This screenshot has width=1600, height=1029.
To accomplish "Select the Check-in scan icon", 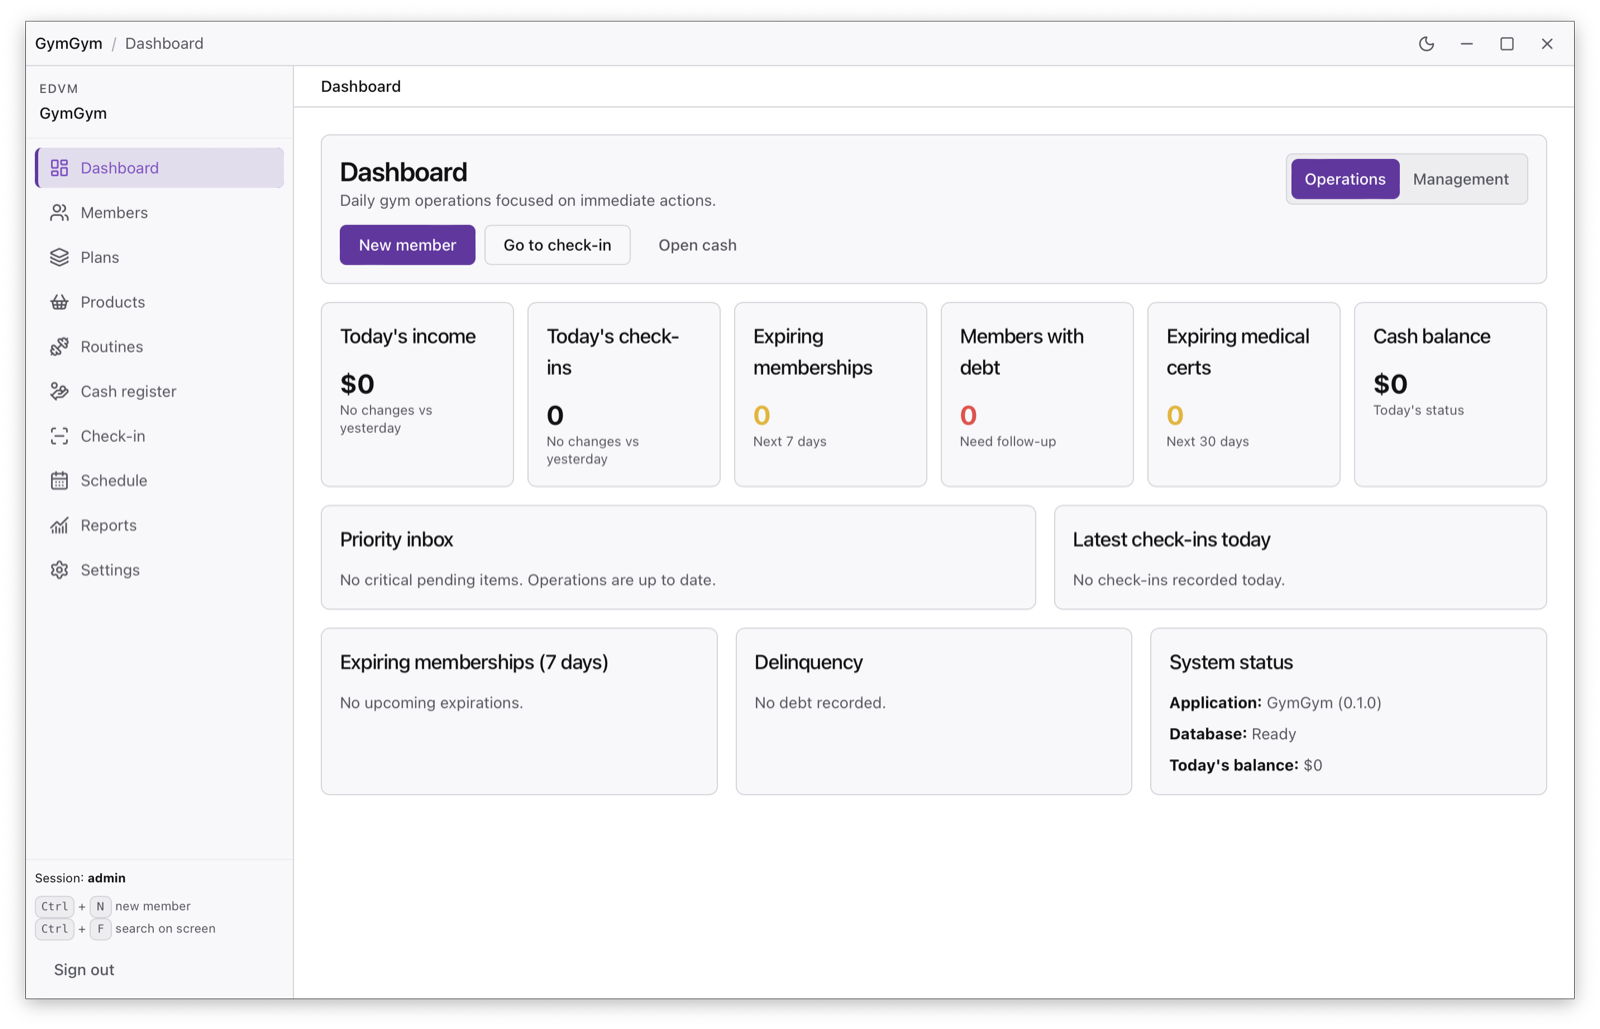I will (60, 435).
